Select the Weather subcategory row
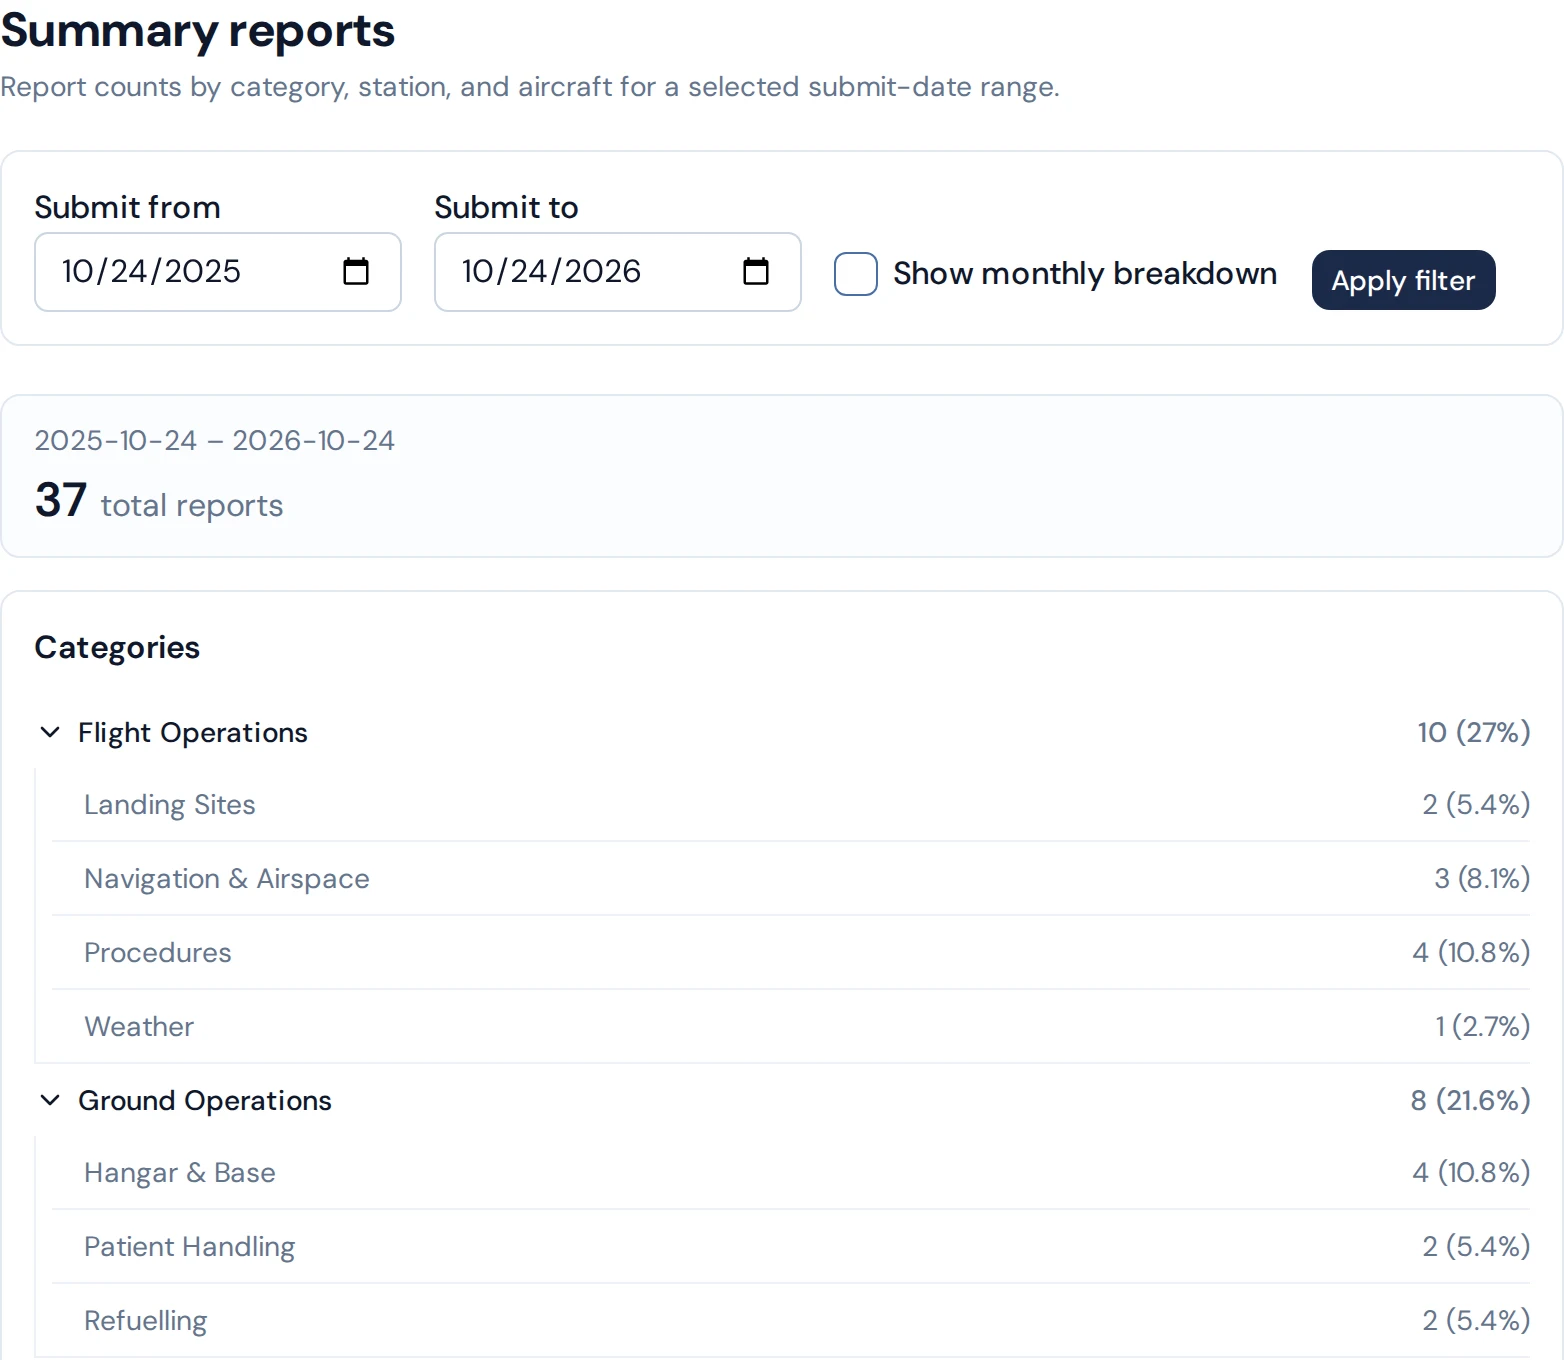The height and width of the screenshot is (1360, 1564). pos(791,1027)
